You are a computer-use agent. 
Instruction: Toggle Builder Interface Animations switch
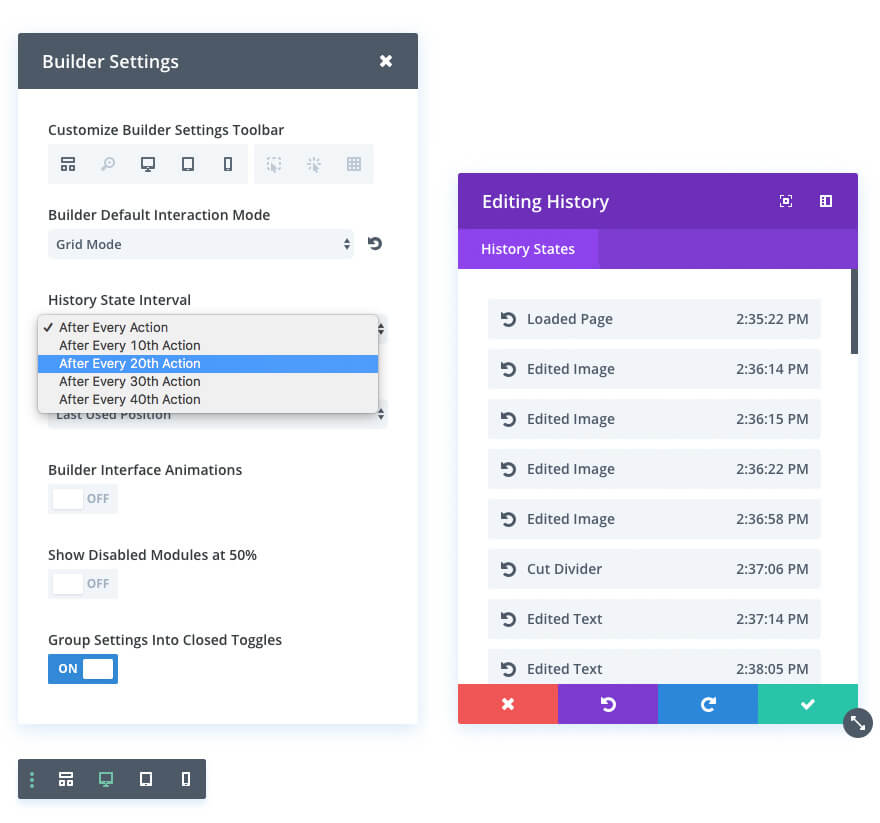pyautogui.click(x=83, y=499)
